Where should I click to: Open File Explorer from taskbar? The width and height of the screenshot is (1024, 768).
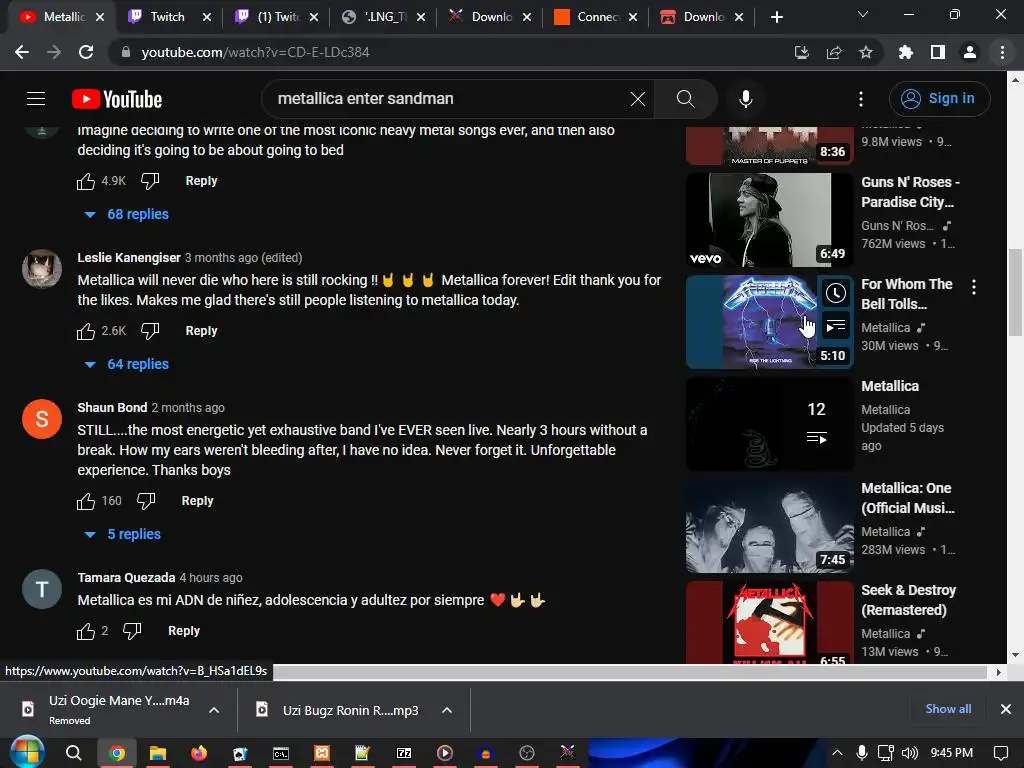pos(157,753)
